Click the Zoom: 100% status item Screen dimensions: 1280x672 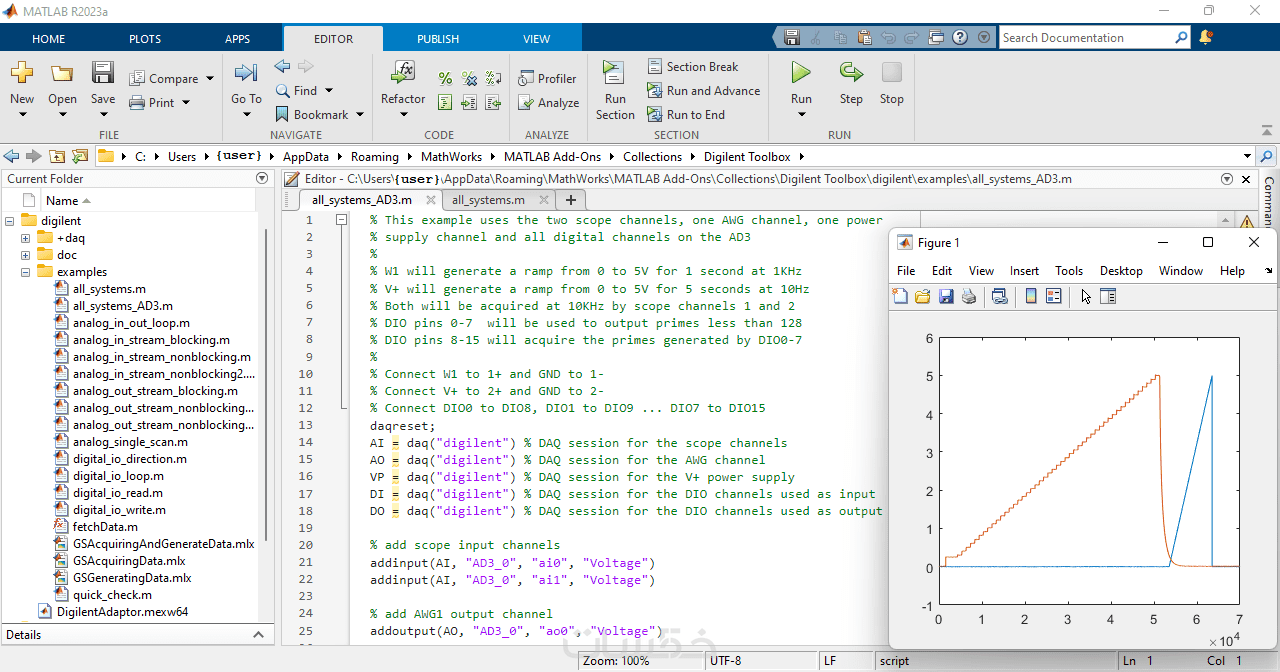[616, 661]
